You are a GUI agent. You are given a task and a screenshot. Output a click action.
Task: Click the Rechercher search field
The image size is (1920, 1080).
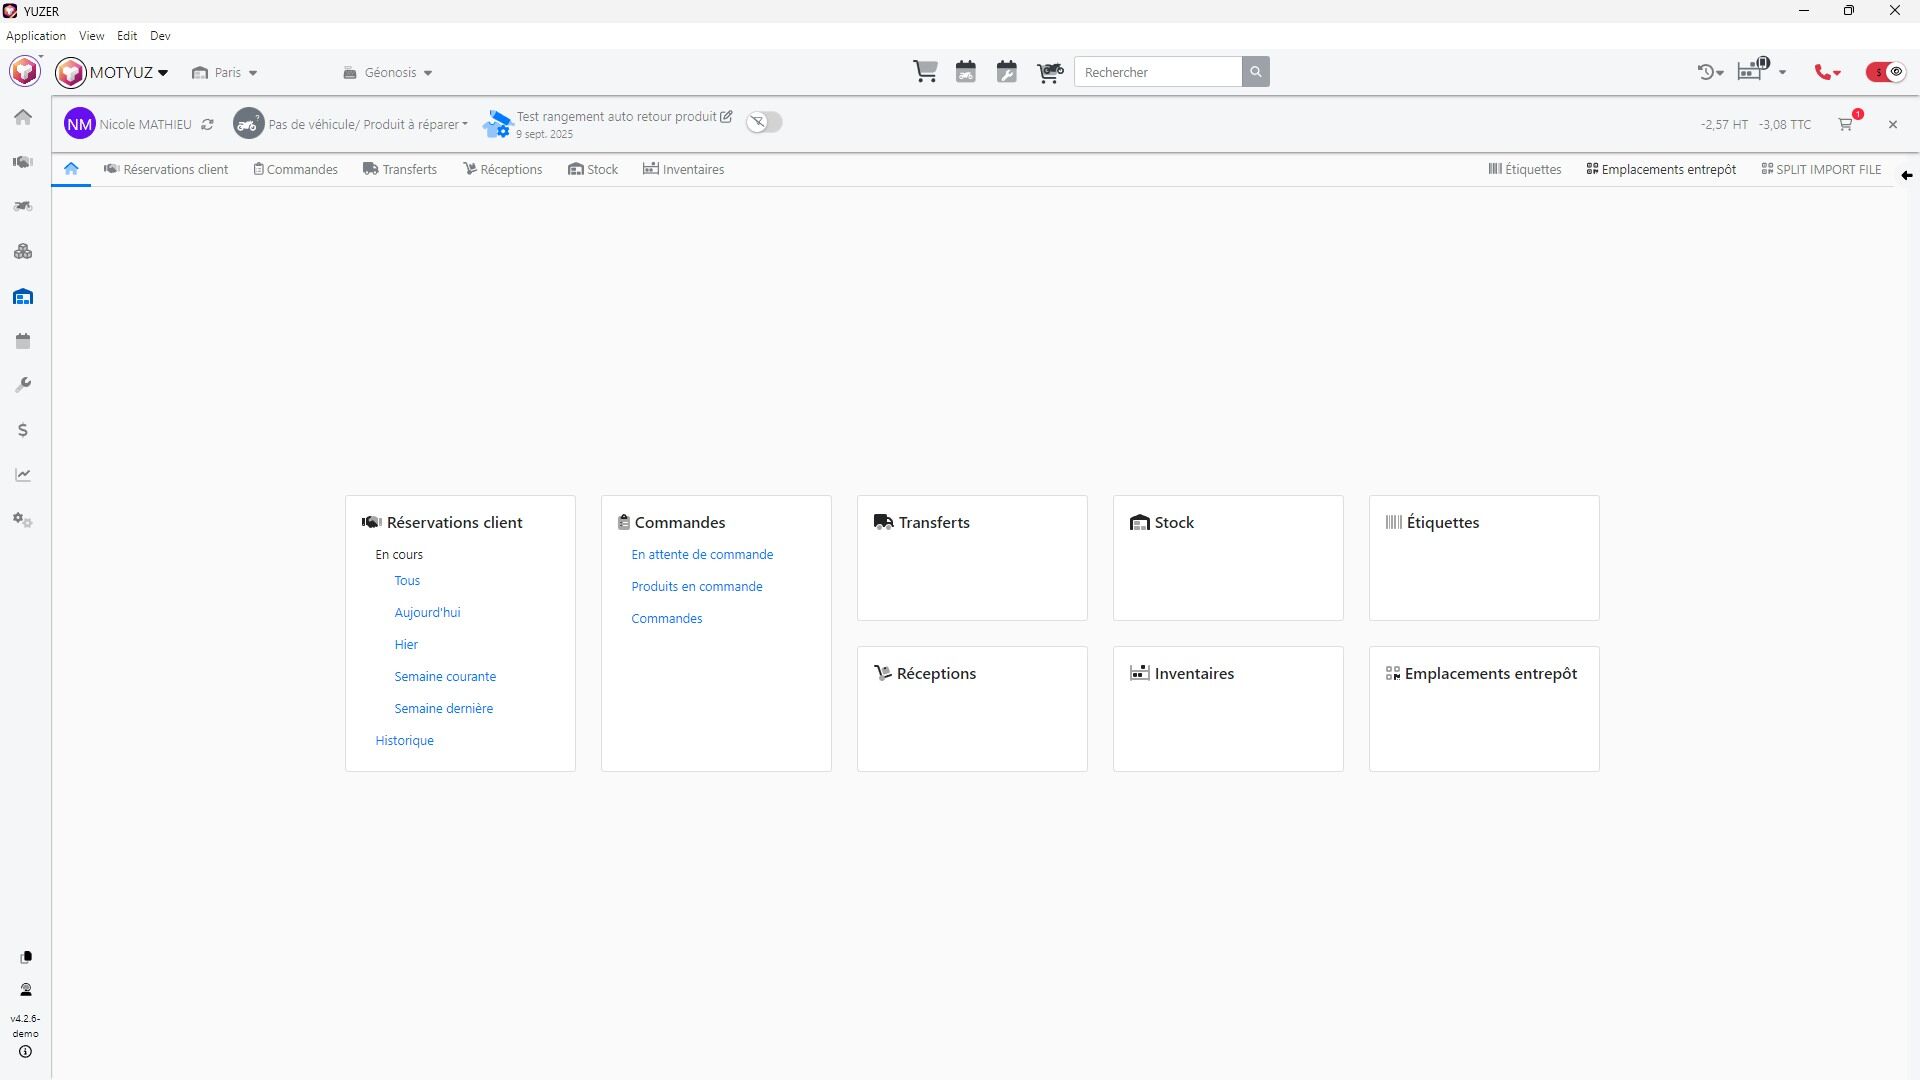tap(1158, 72)
